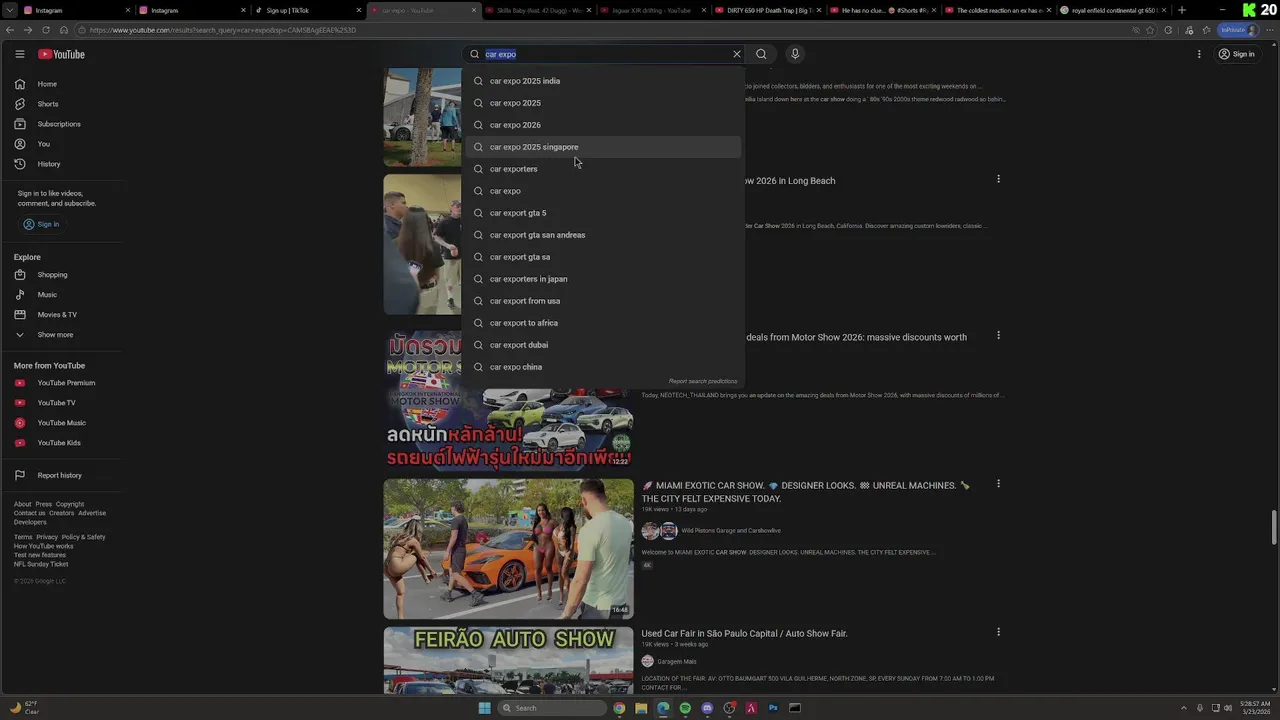Select suggestion 'car export gta san andreas'
1280x720 pixels.
pyautogui.click(x=603, y=235)
